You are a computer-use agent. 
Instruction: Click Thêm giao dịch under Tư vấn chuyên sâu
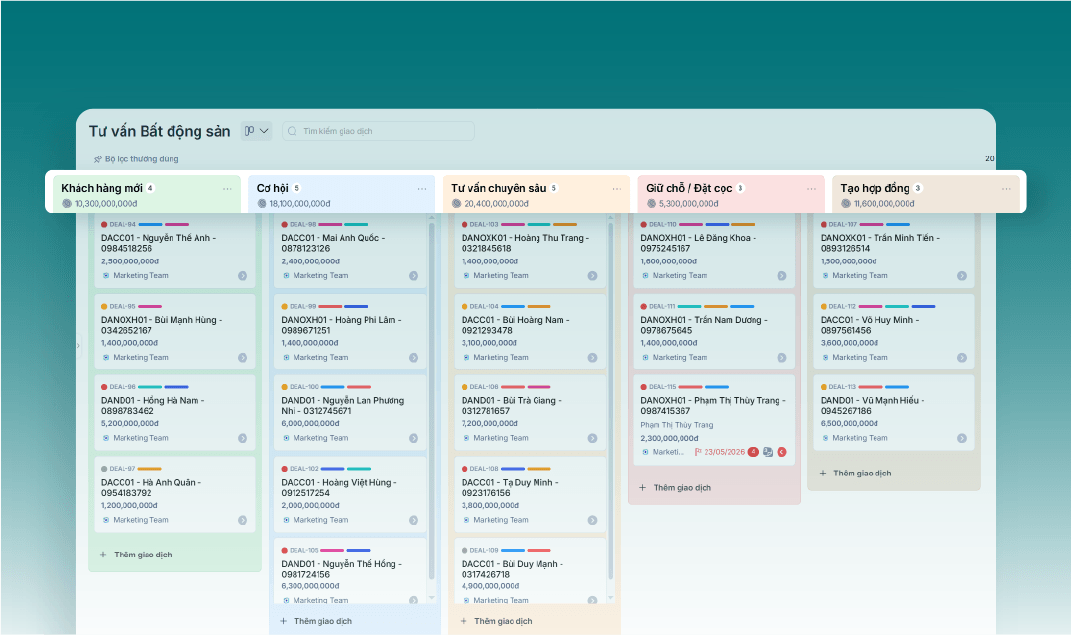(497, 621)
